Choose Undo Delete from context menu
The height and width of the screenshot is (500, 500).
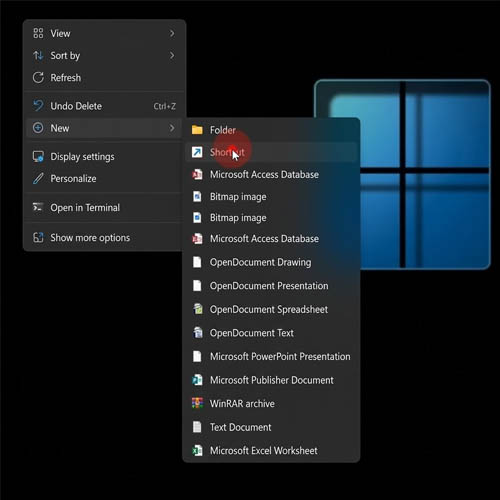click(x=104, y=106)
